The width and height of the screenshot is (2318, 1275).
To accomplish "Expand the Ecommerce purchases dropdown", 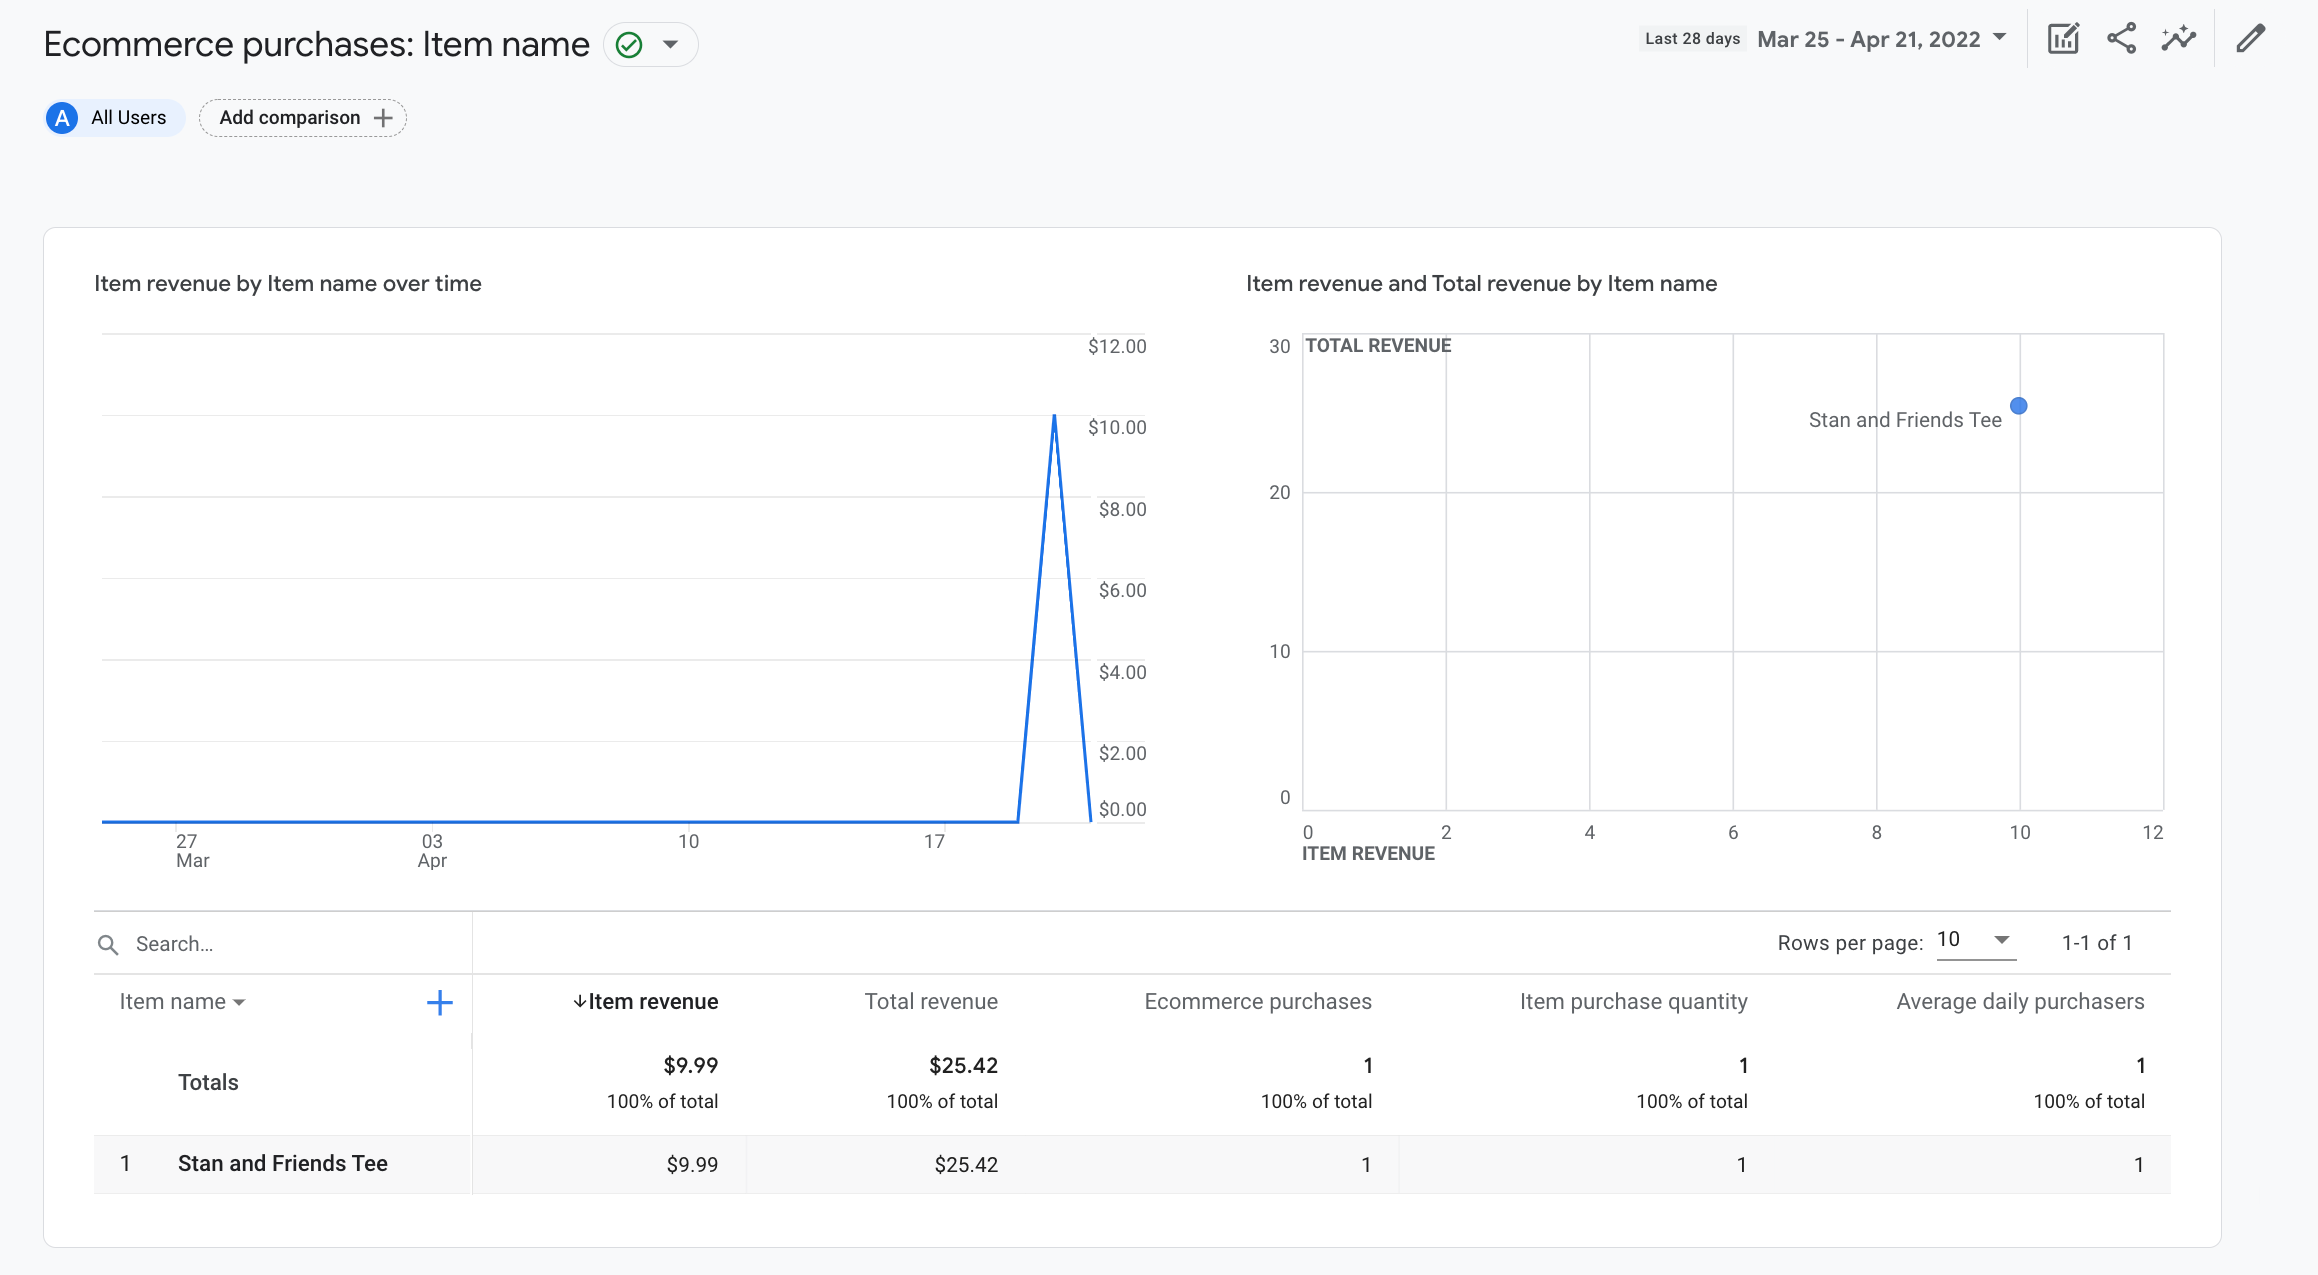I will [670, 42].
